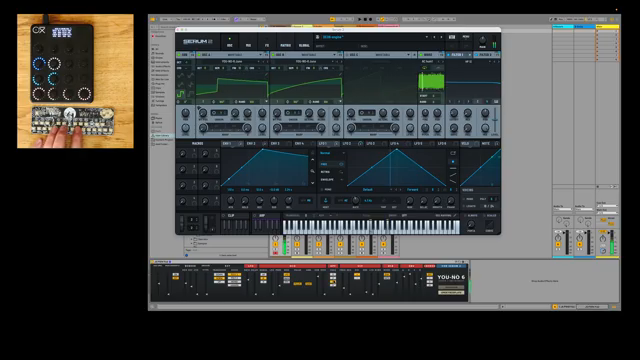Screen dimensions: 640x360
Task: Open the Serum MENU button
Action: point(466,37)
